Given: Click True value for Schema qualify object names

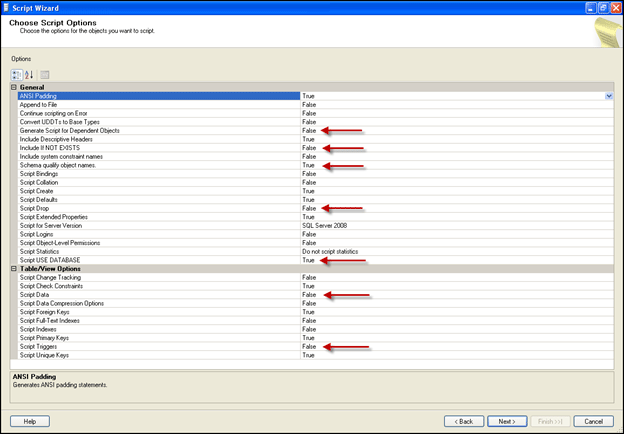Looking at the screenshot, I should (308, 165).
